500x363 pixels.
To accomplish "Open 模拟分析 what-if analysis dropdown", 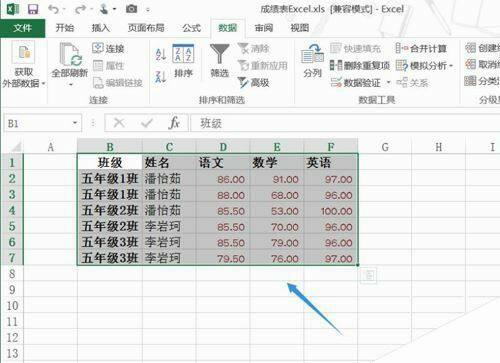I will (424, 66).
